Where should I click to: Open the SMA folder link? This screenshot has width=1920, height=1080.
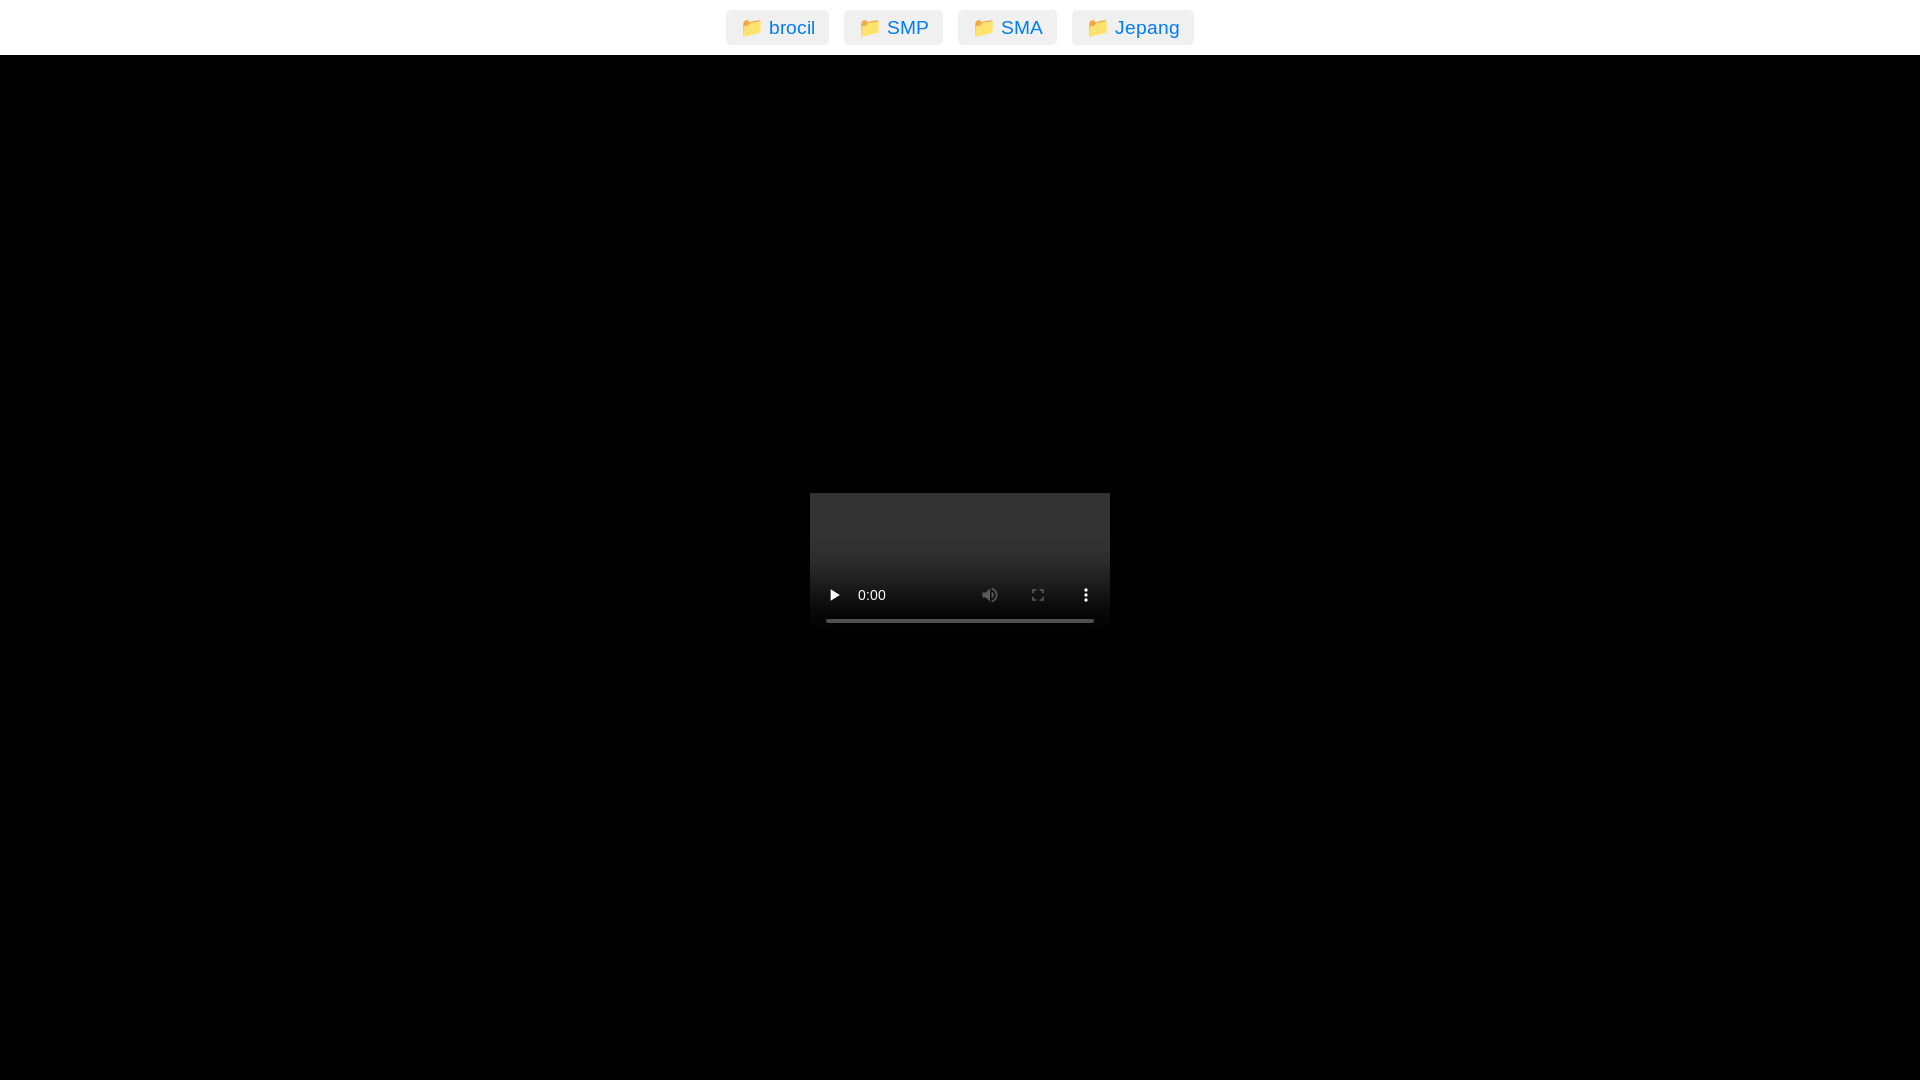pyautogui.click(x=1007, y=28)
